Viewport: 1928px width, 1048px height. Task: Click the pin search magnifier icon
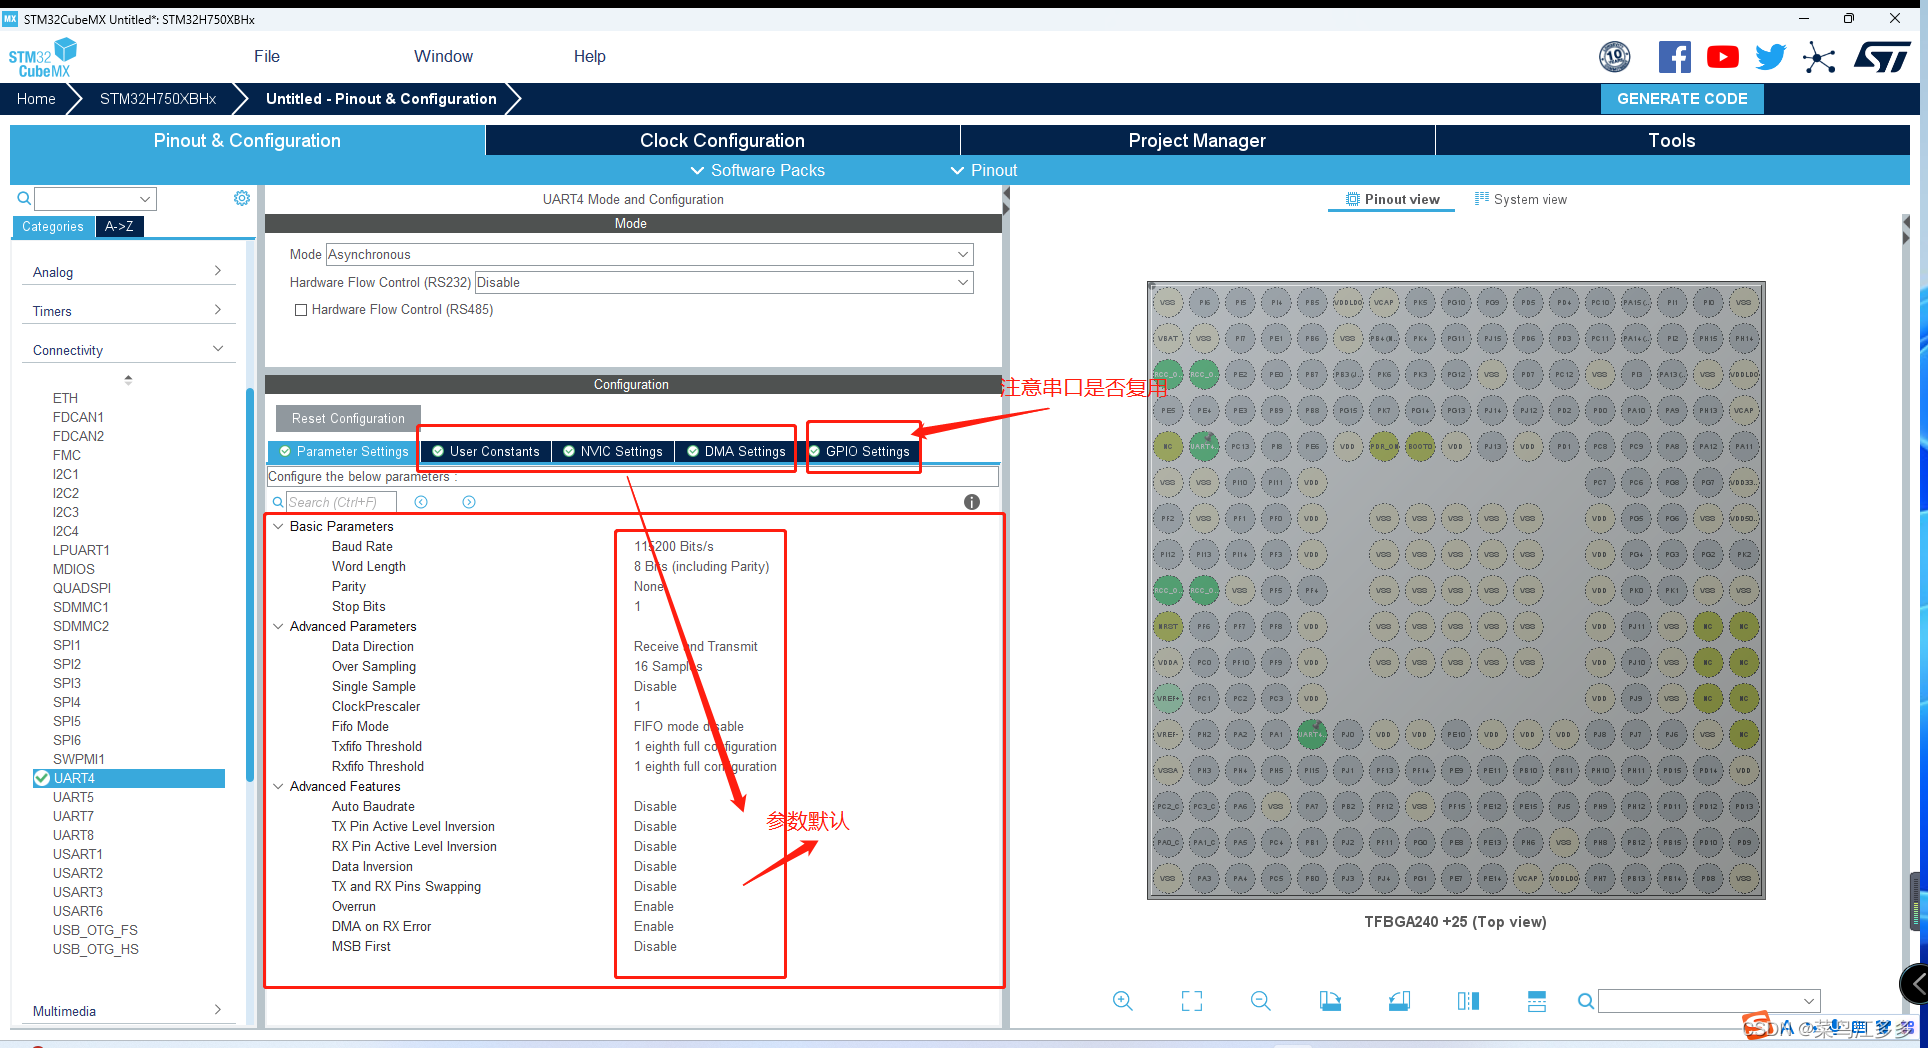pos(1585,1001)
